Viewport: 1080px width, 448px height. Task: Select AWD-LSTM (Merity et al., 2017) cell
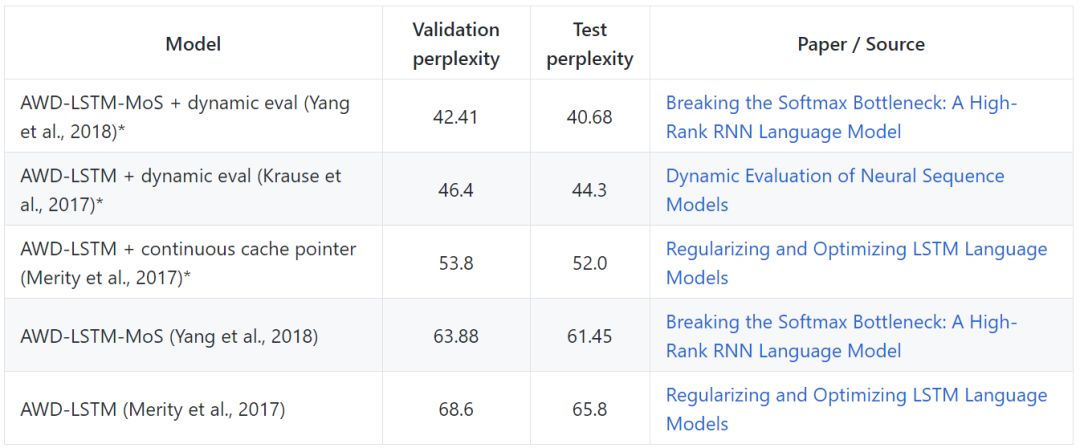[x=153, y=410]
